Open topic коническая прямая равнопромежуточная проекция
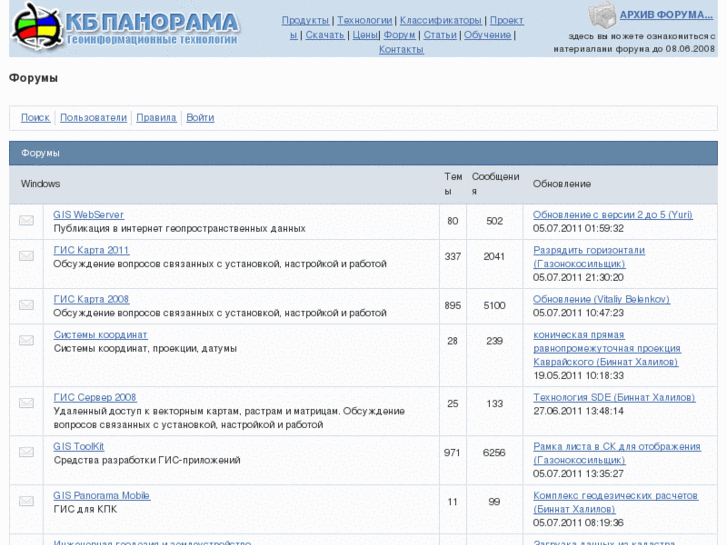 607,348
